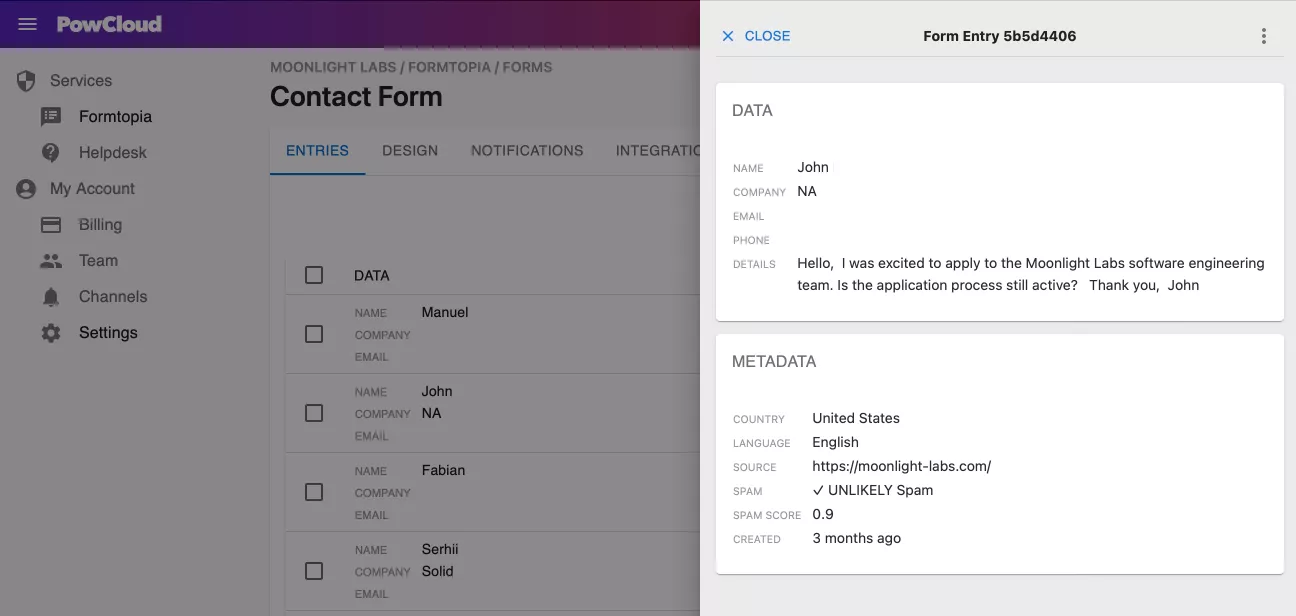The image size is (1296, 616).
Task: Switch to the DESIGN tab
Action: click(x=410, y=150)
